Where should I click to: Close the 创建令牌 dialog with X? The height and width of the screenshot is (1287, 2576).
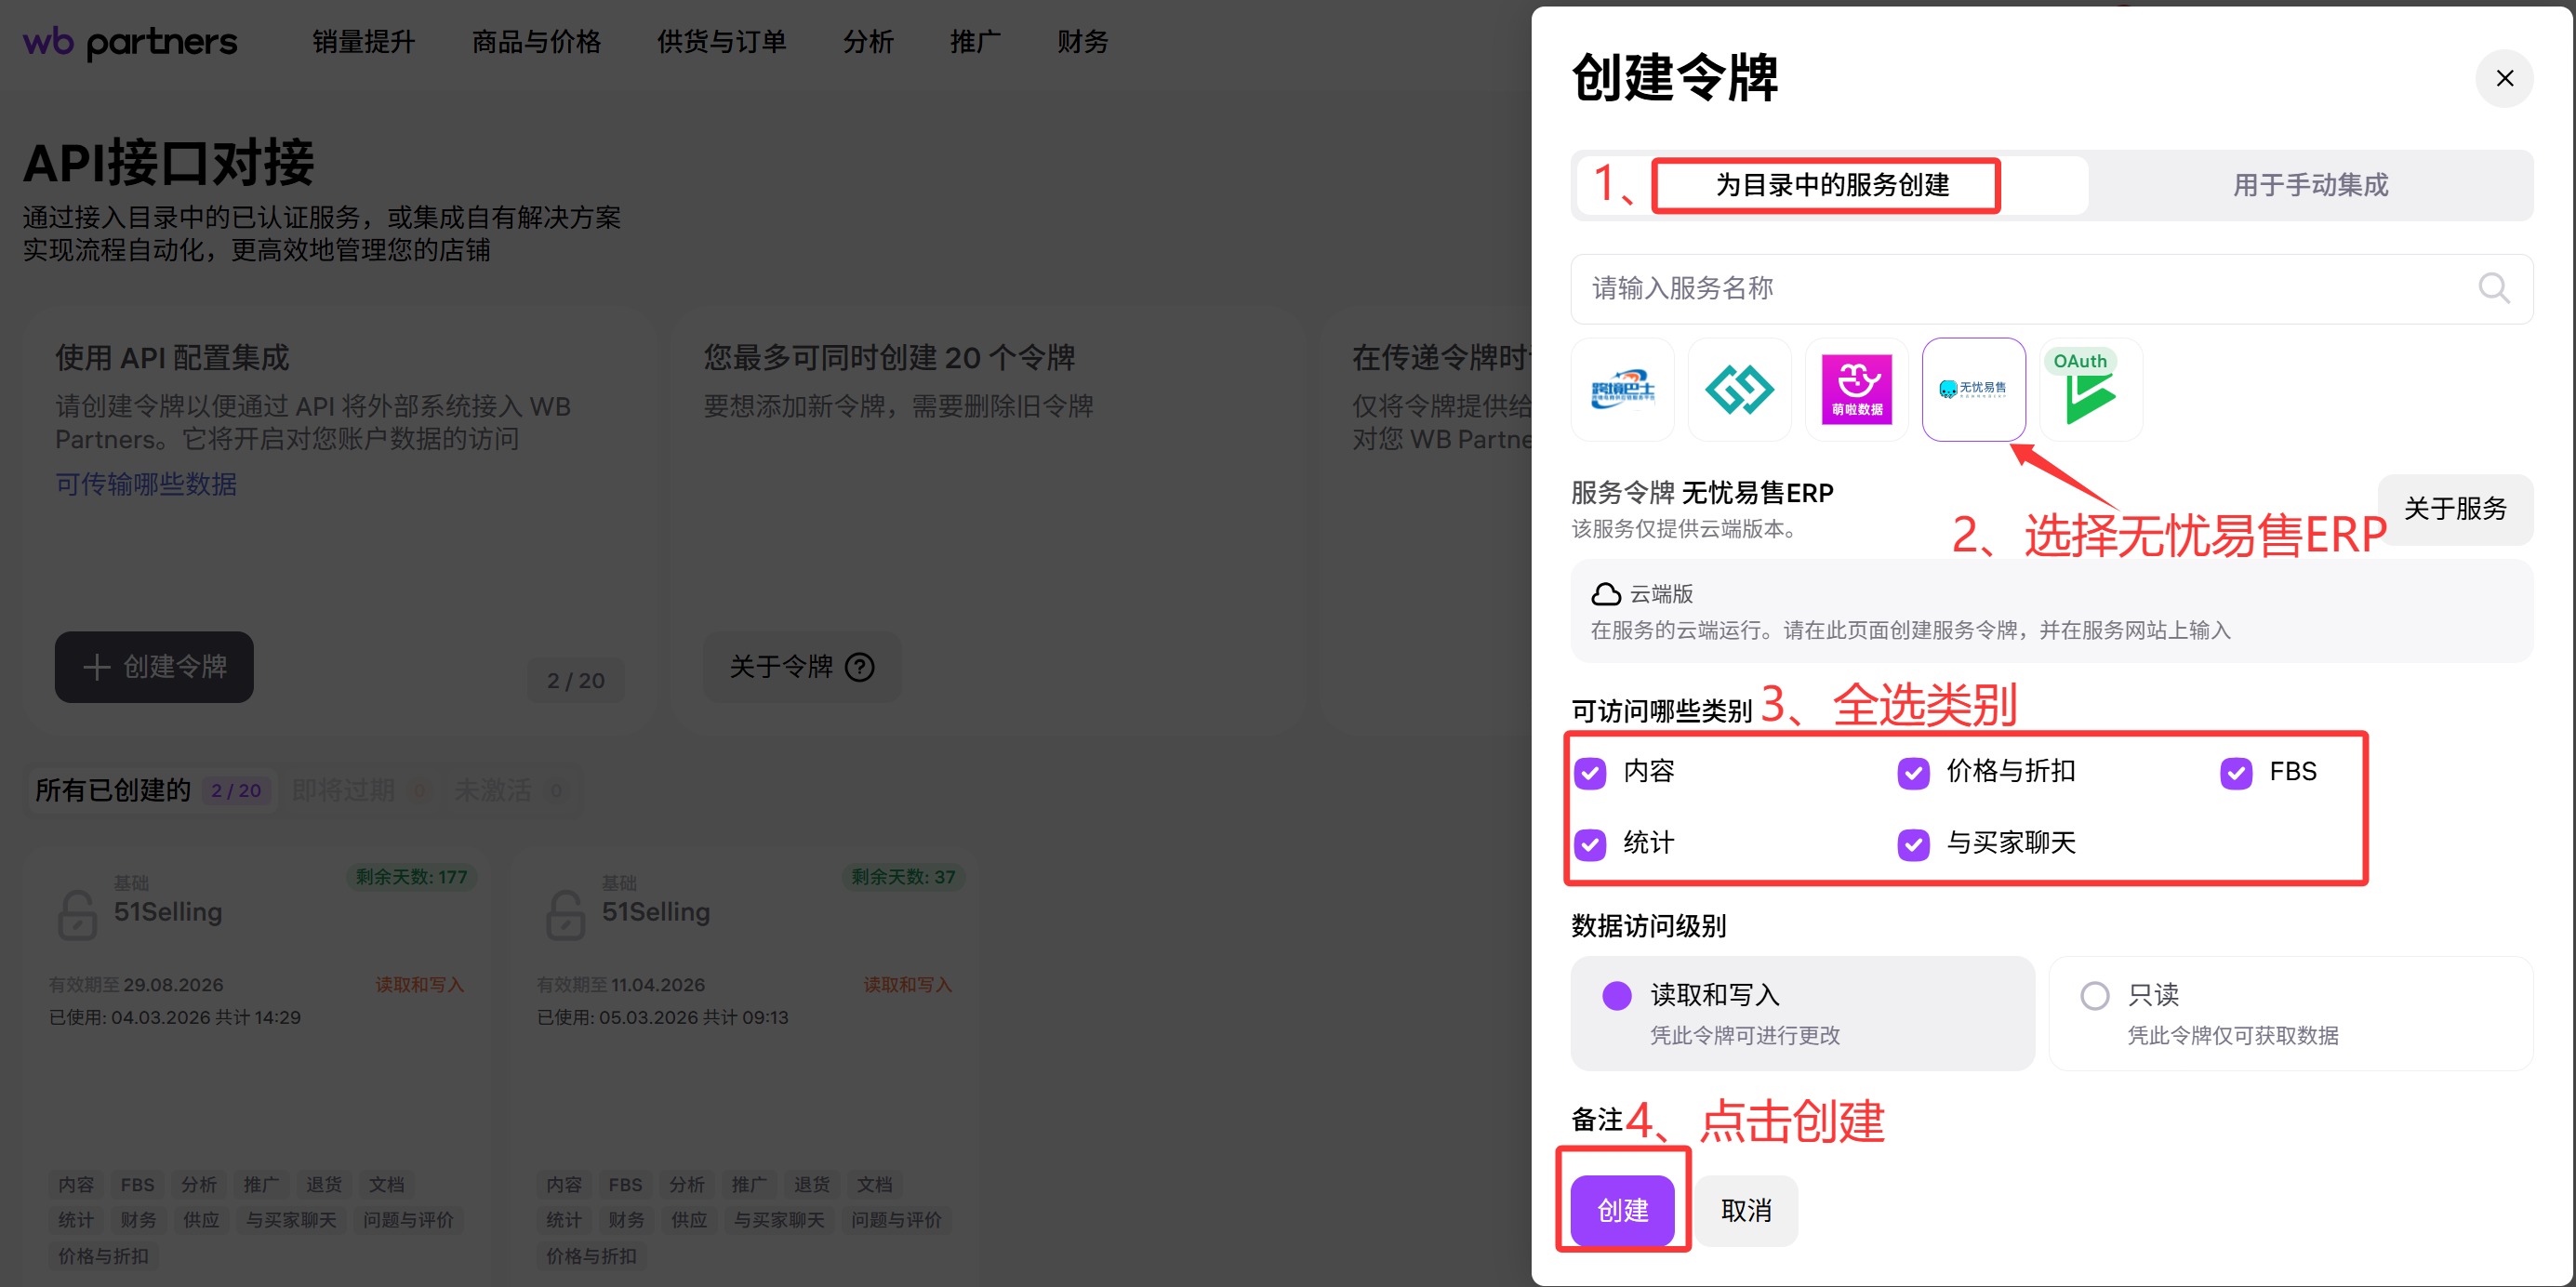coord(2504,78)
